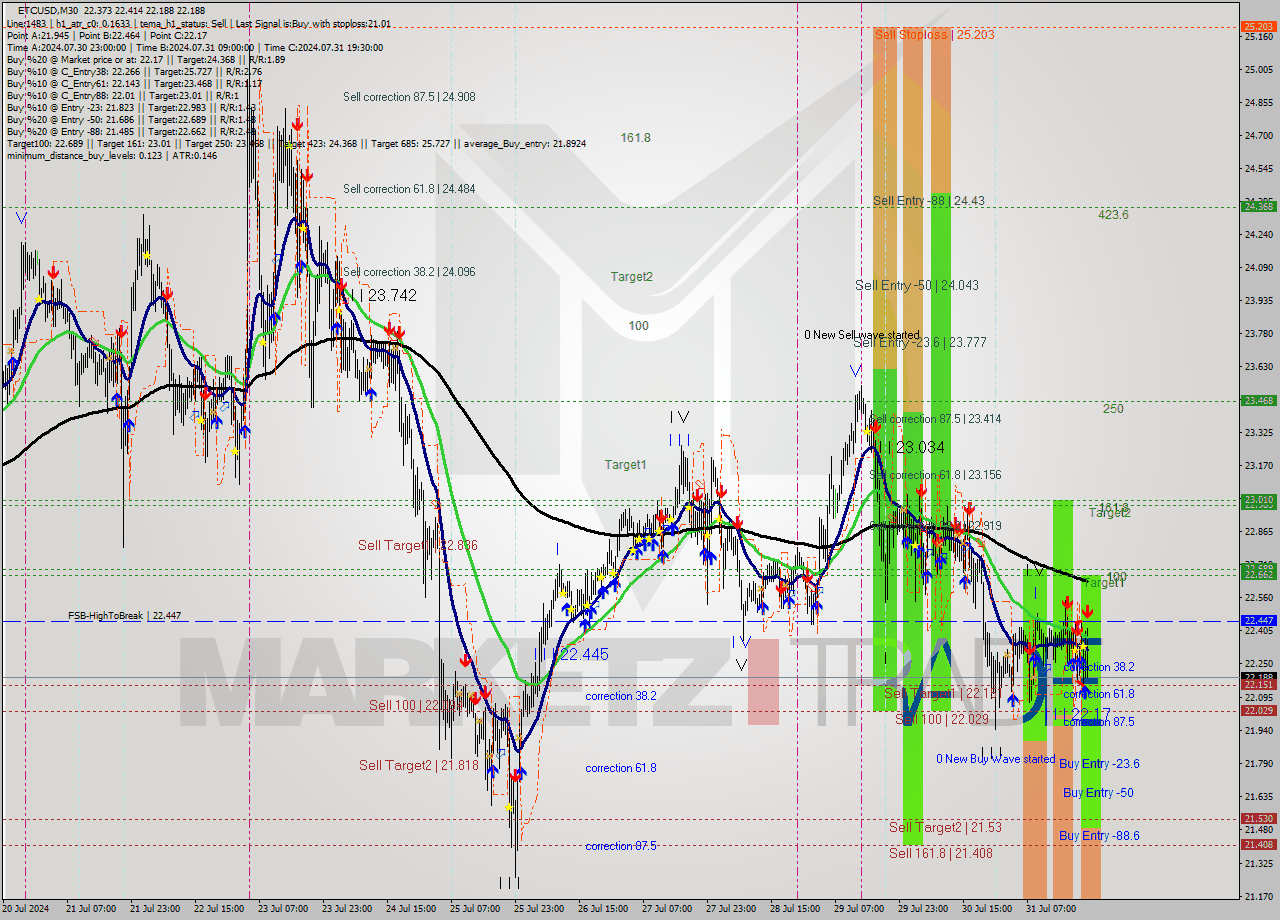1280x920 pixels.
Task: Click the '27 Jul 07:00' time axis label
Action: (x=667, y=909)
